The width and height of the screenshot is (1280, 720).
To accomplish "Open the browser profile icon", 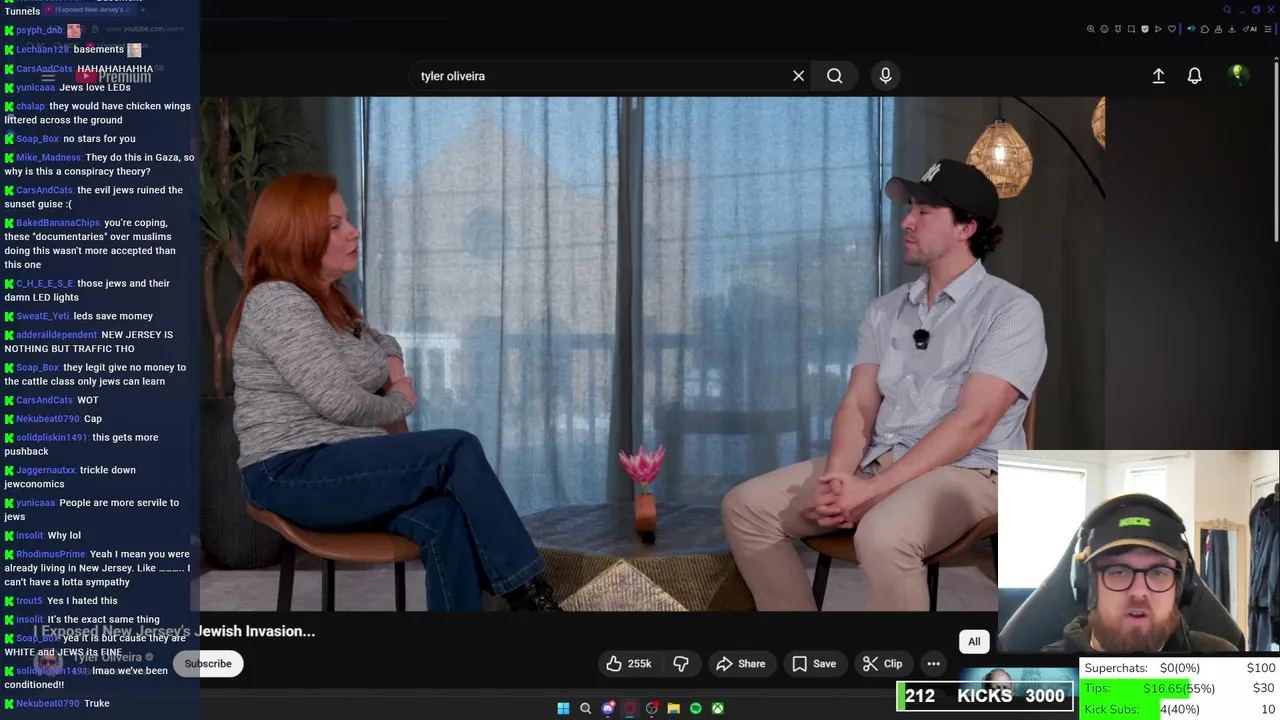I will click(x=1218, y=29).
